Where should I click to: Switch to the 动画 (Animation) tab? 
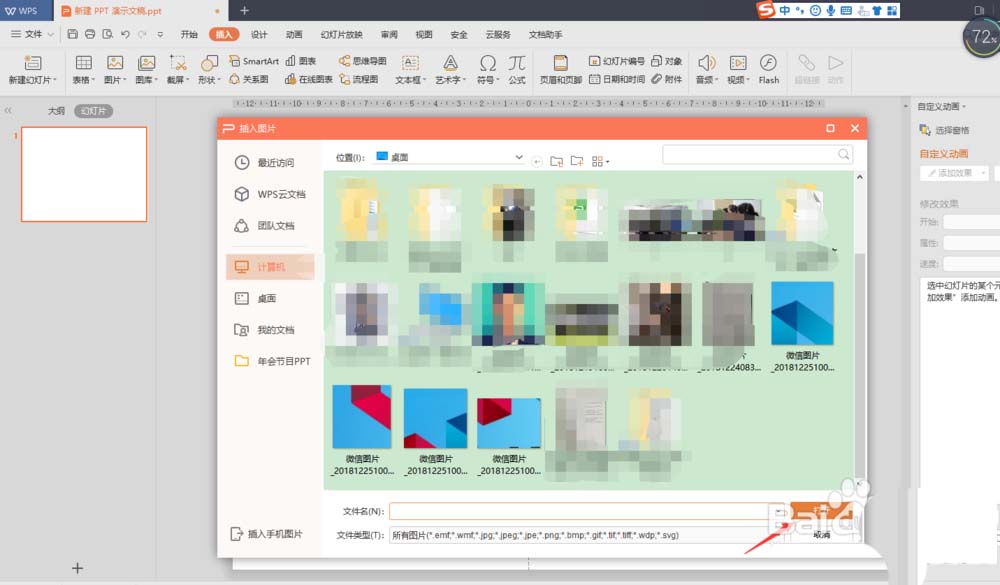293,34
